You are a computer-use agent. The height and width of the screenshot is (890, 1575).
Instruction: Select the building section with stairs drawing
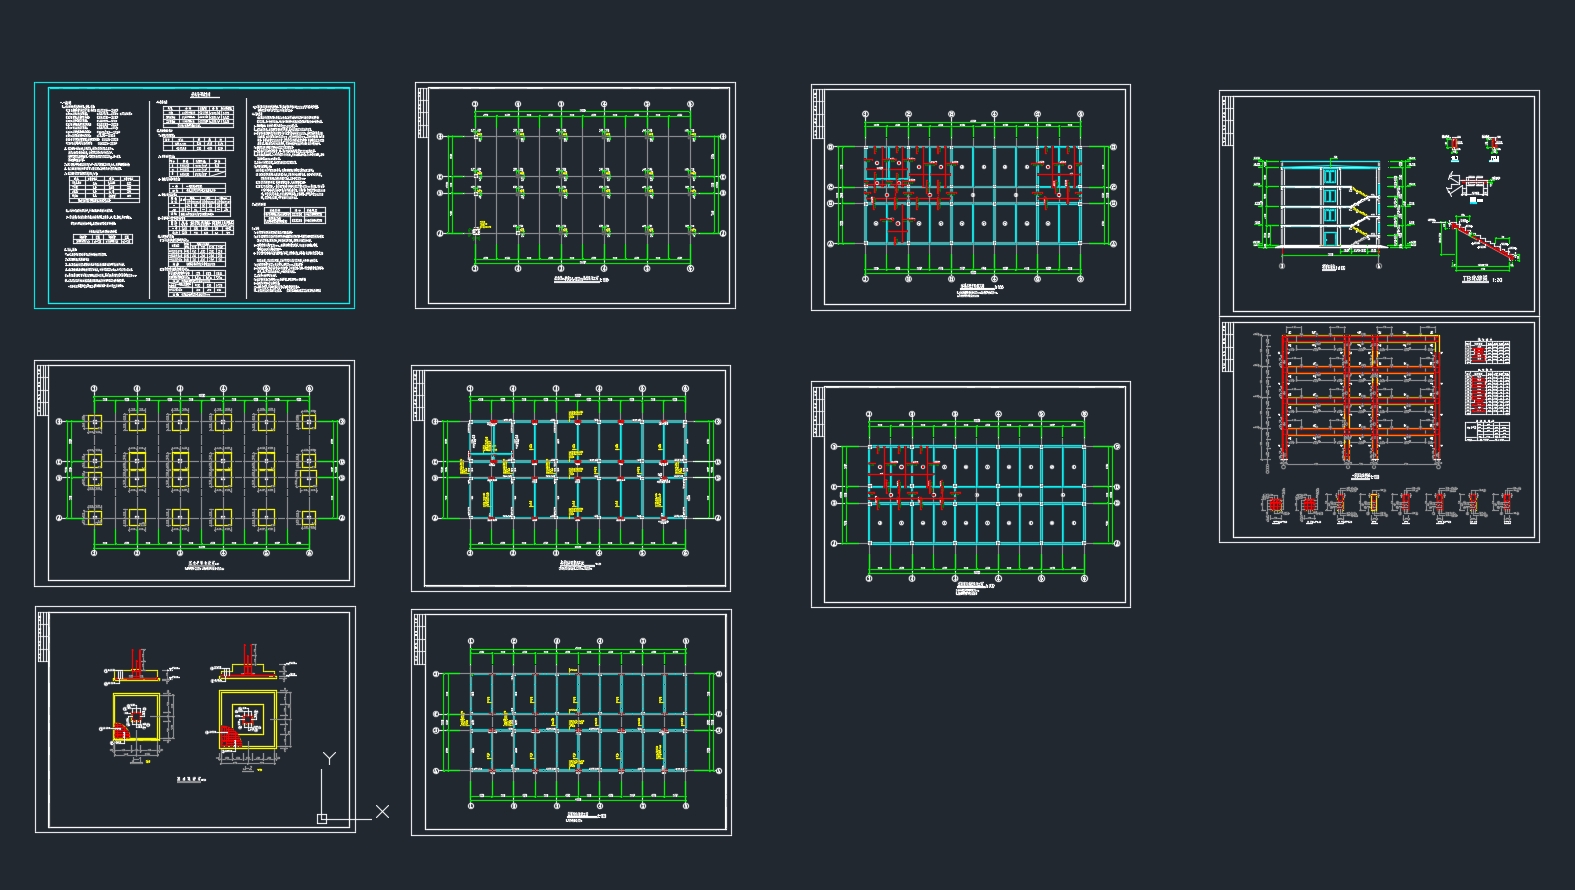(1328, 205)
